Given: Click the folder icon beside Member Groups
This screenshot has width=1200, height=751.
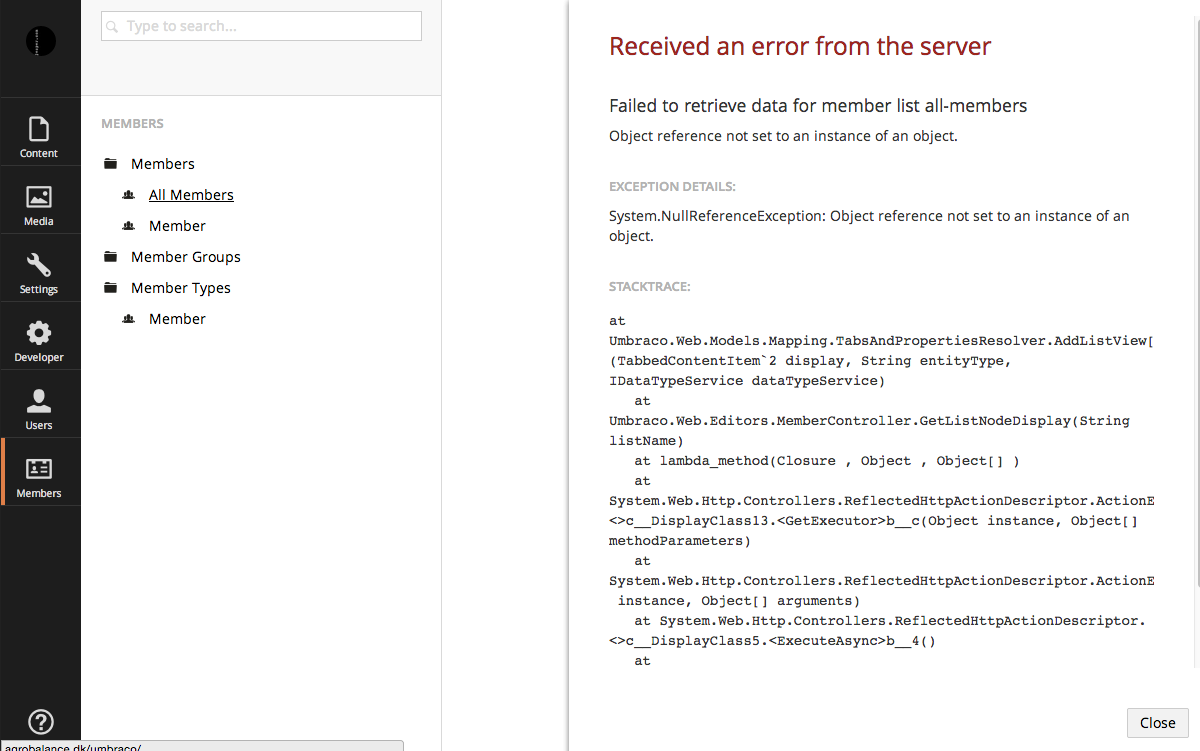Looking at the screenshot, I should pyautogui.click(x=111, y=257).
